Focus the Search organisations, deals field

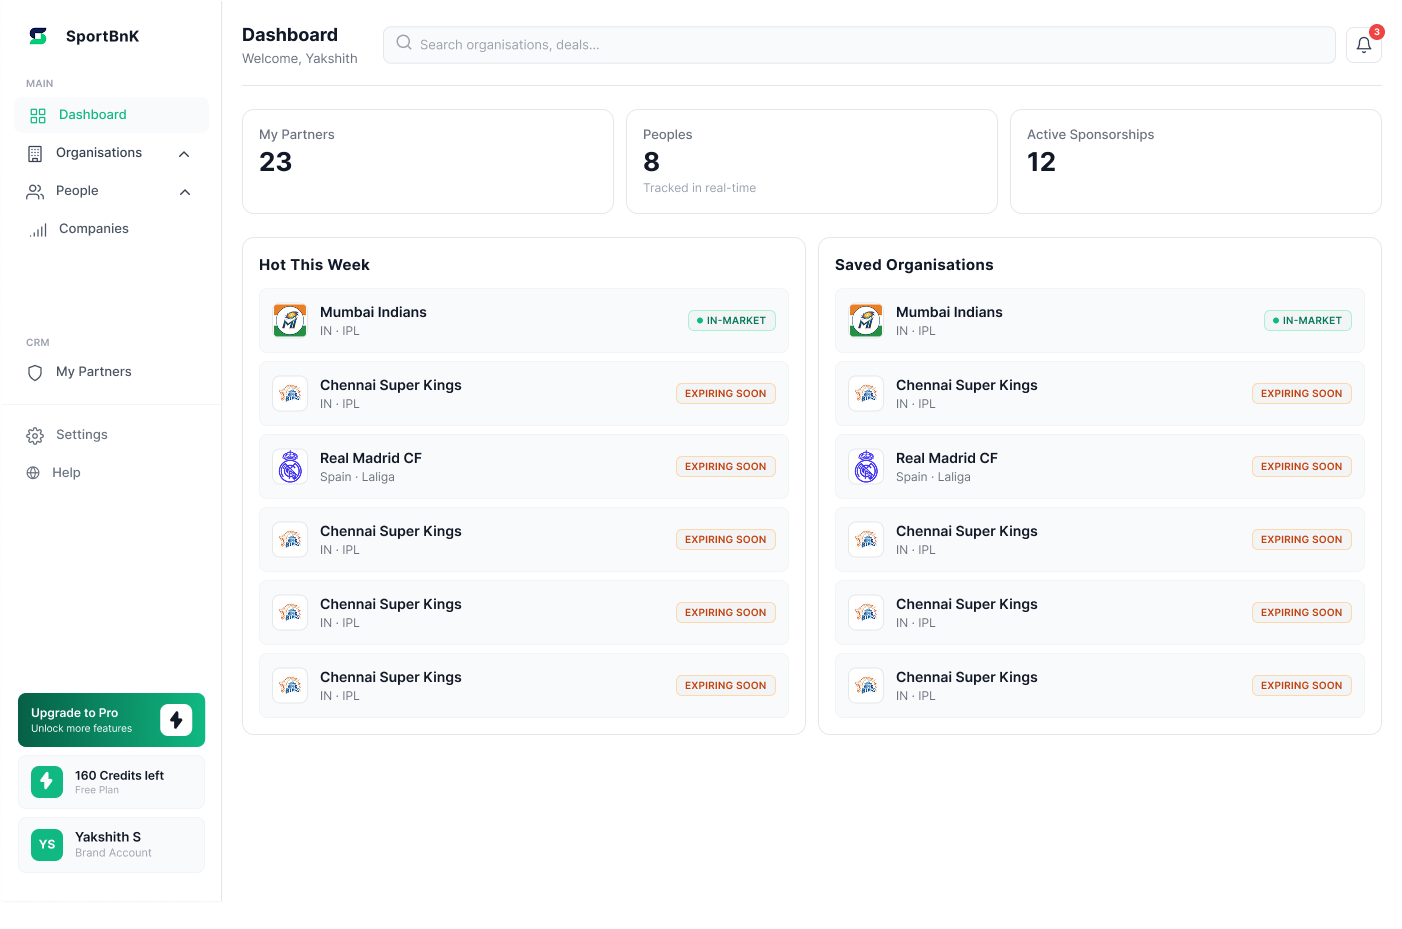[859, 45]
